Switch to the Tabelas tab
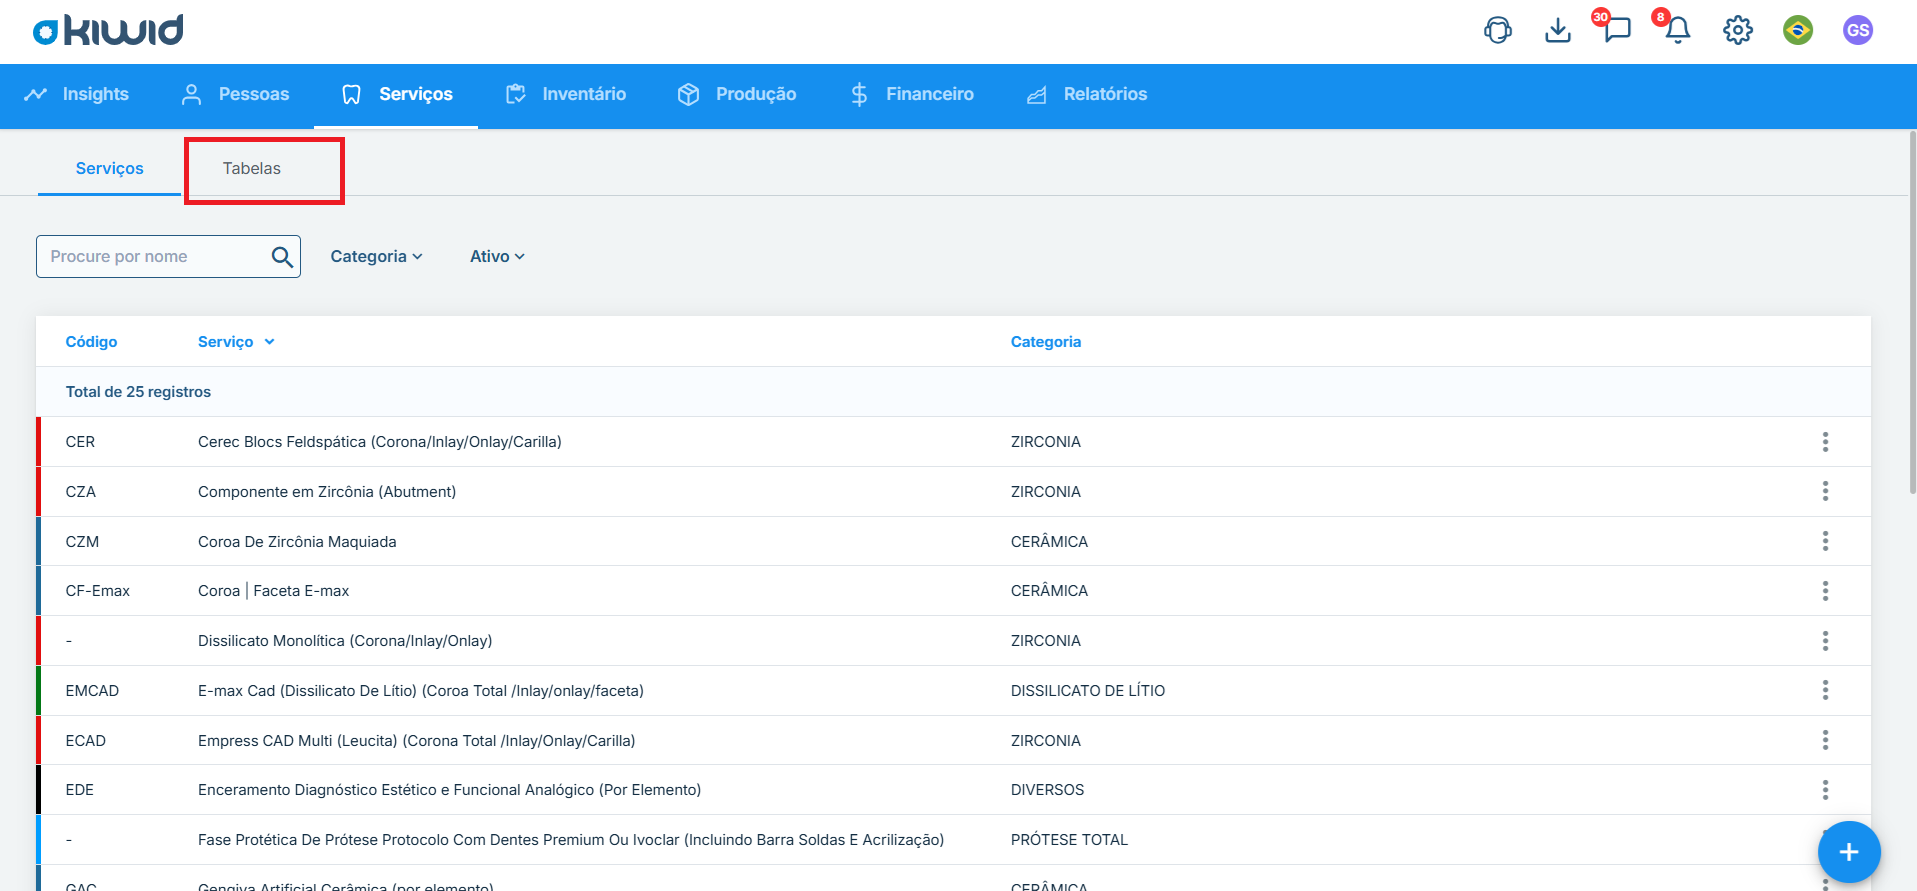The height and width of the screenshot is (891, 1917). tap(252, 168)
